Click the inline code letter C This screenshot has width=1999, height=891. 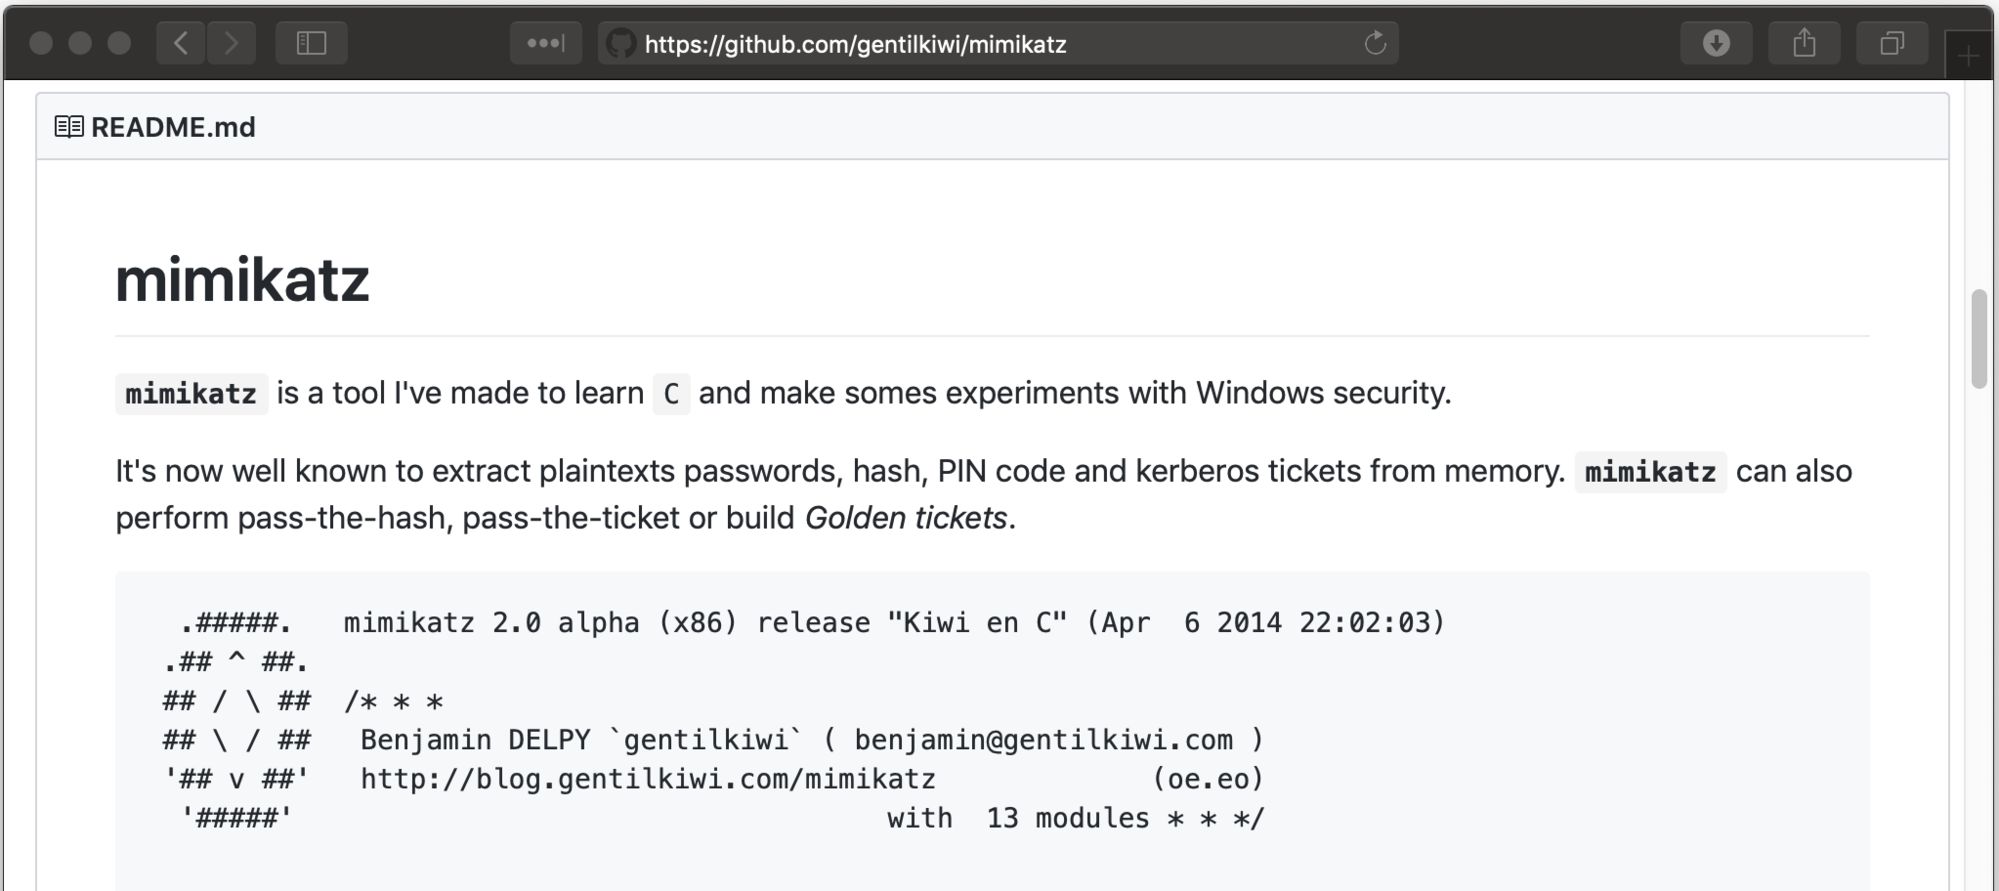click(671, 394)
